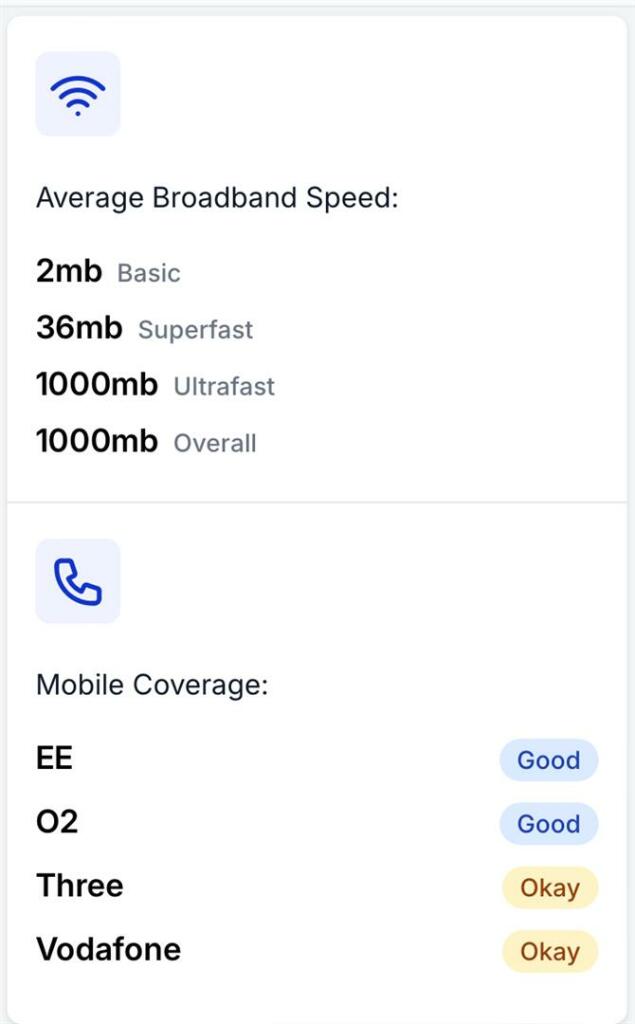Click the 1000mb Overall speed value
The width and height of the screenshot is (635, 1024).
point(97,441)
